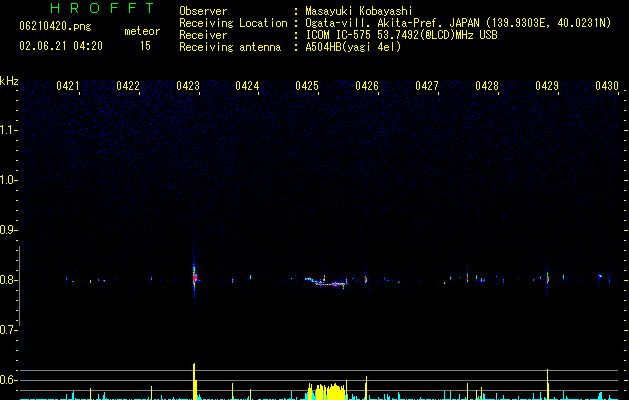Image resolution: width=629 pixels, height=400 pixels.
Task: Click the 0427 time marker
Action: (427, 86)
